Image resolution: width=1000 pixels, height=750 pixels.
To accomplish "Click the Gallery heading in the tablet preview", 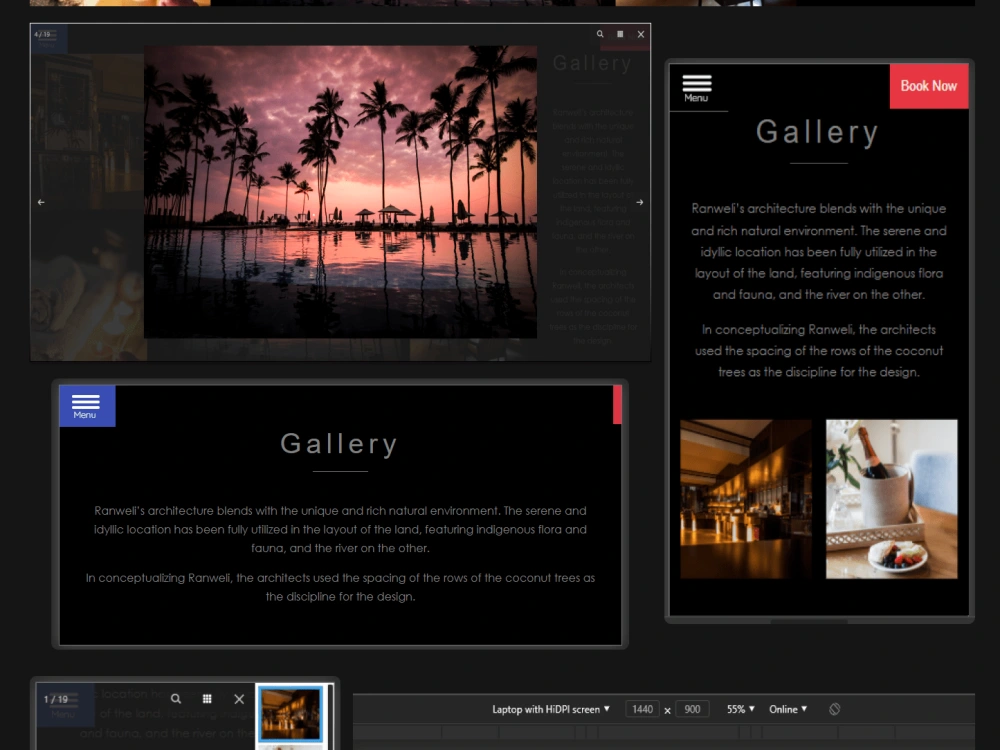I will click(x=818, y=133).
